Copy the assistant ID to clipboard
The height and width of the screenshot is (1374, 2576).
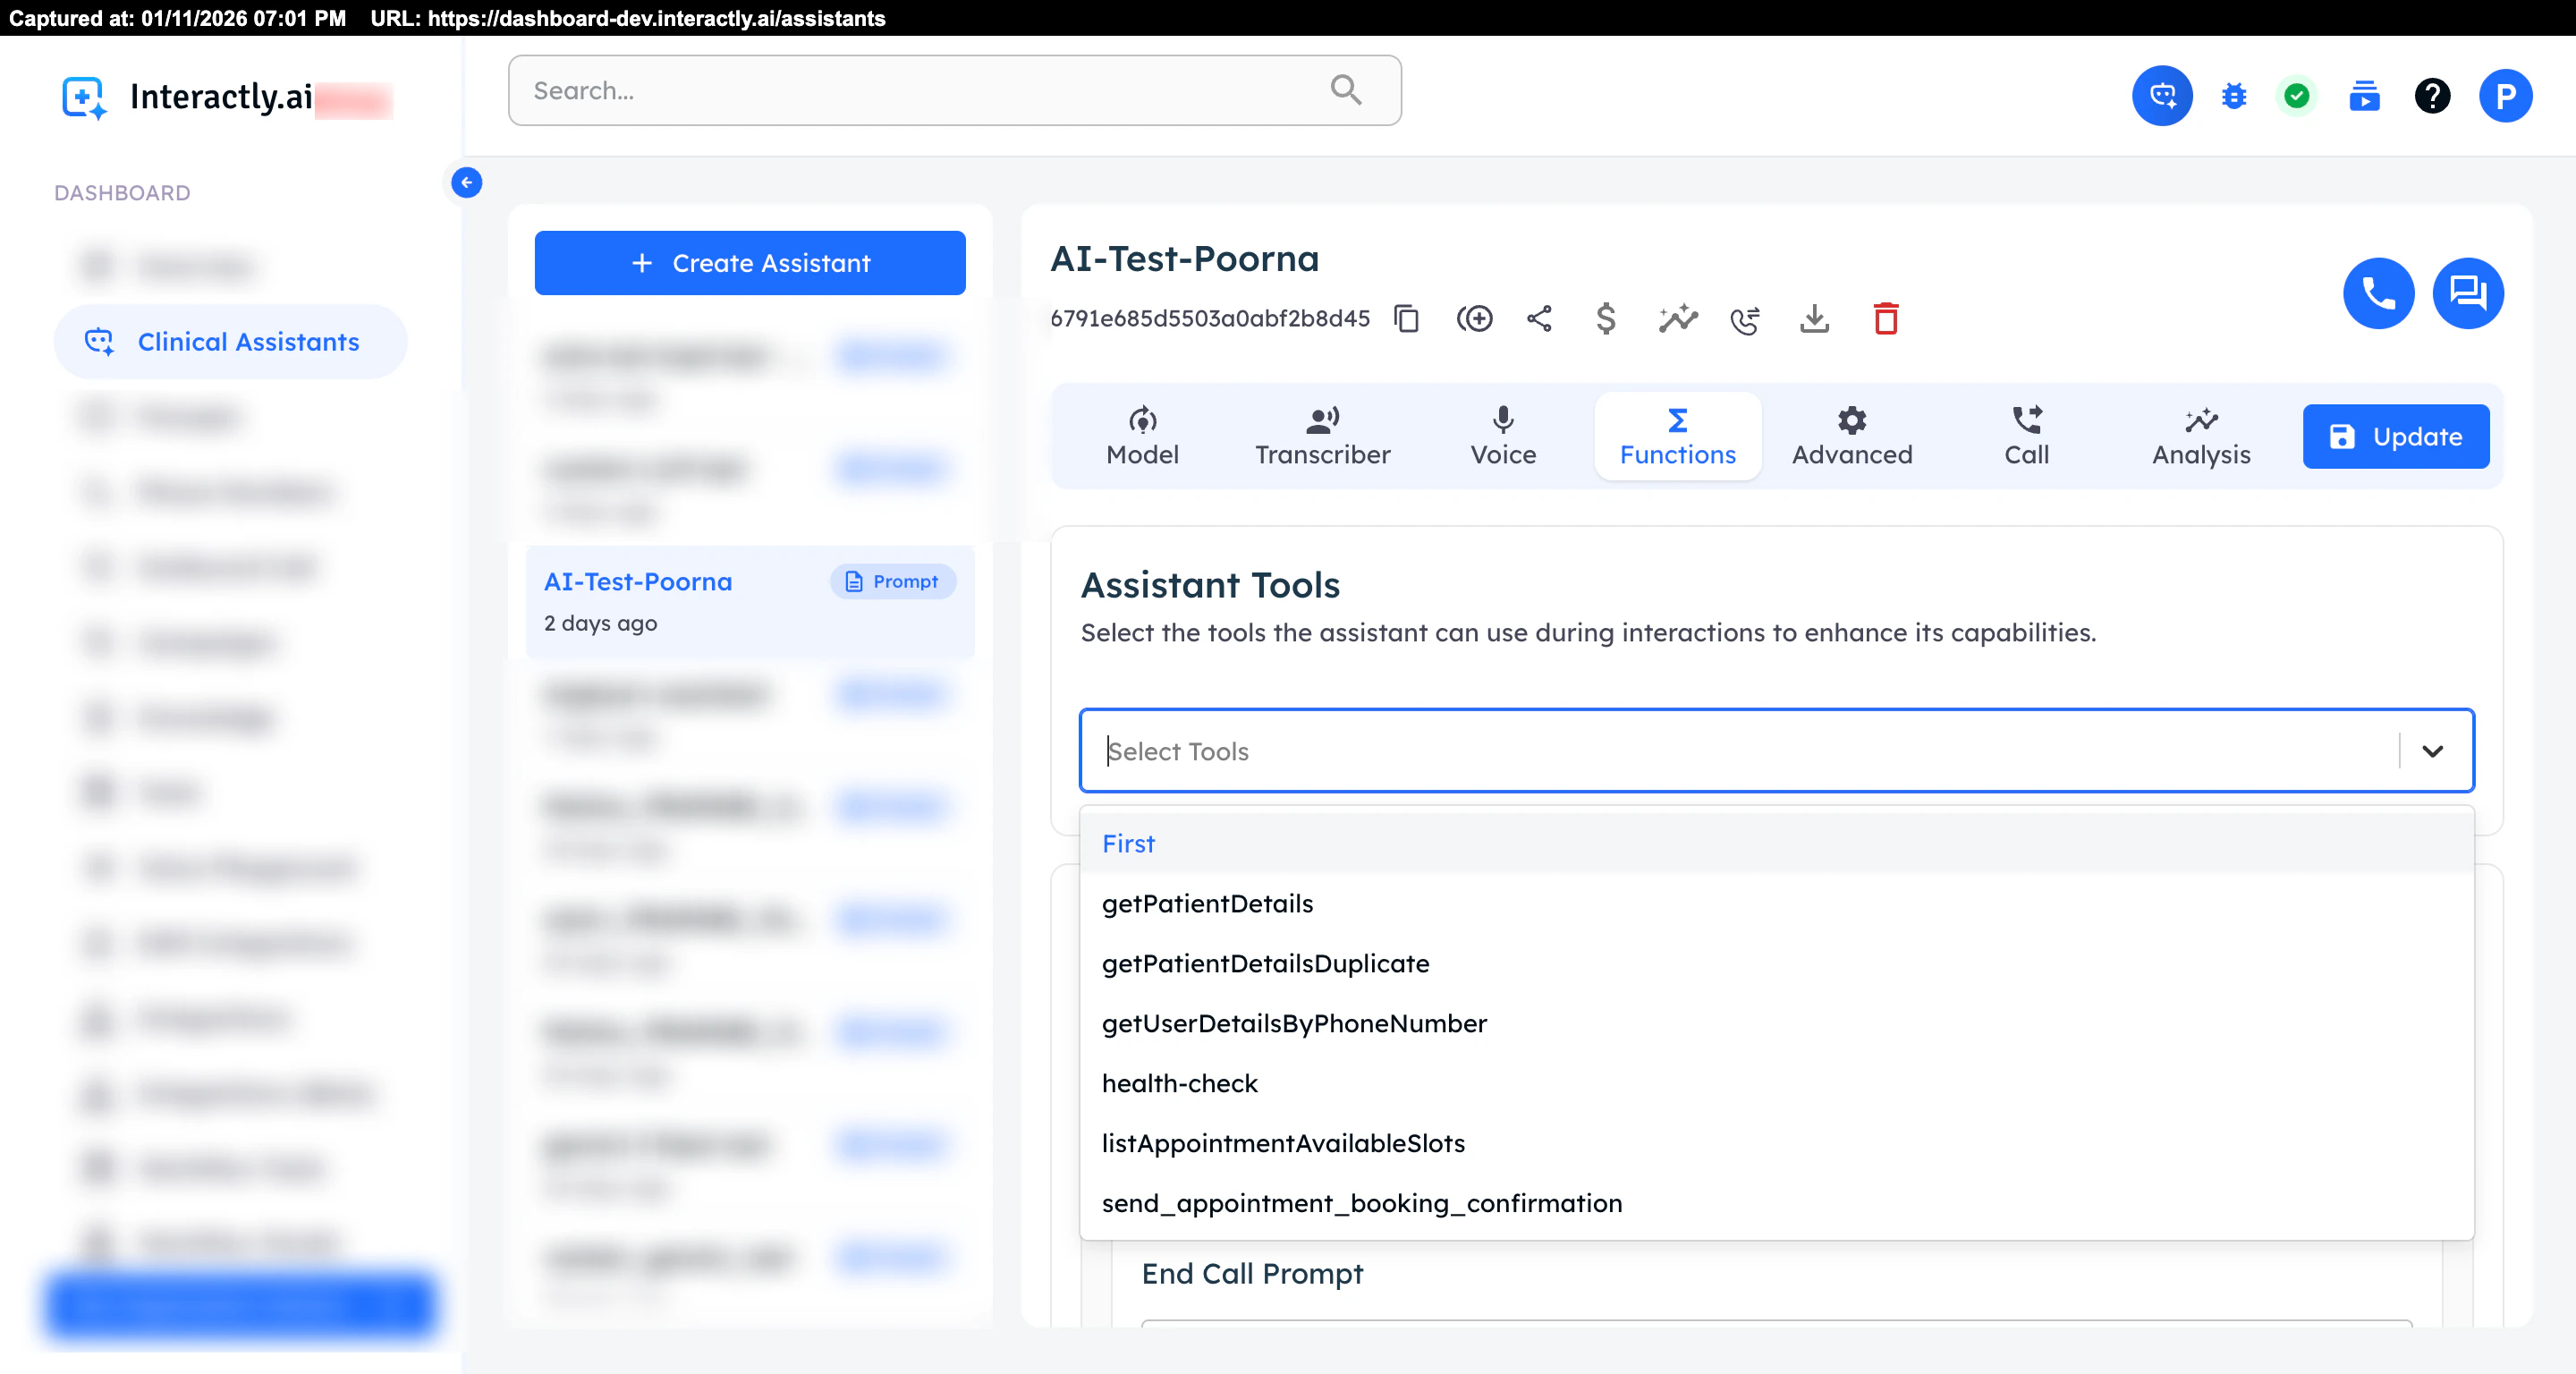[x=1406, y=319]
